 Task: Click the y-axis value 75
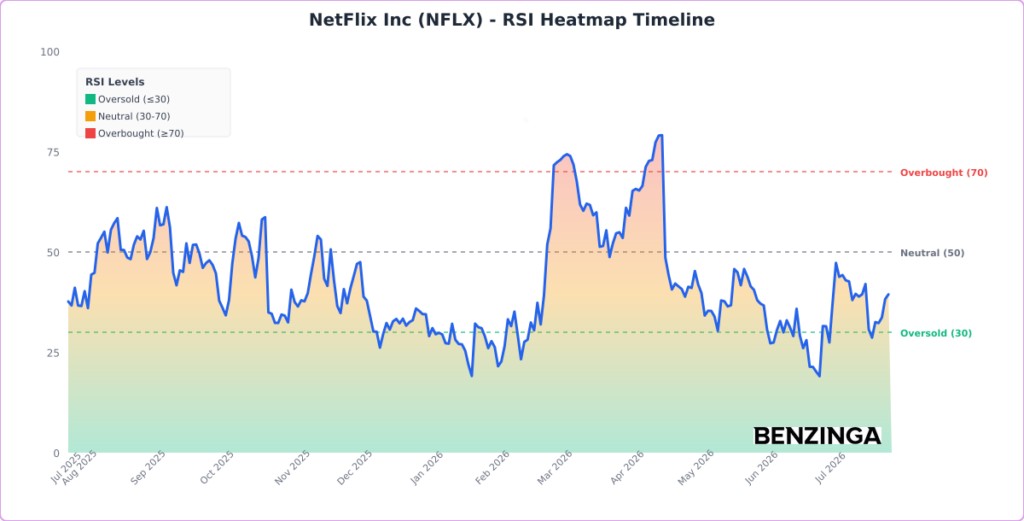[53, 152]
